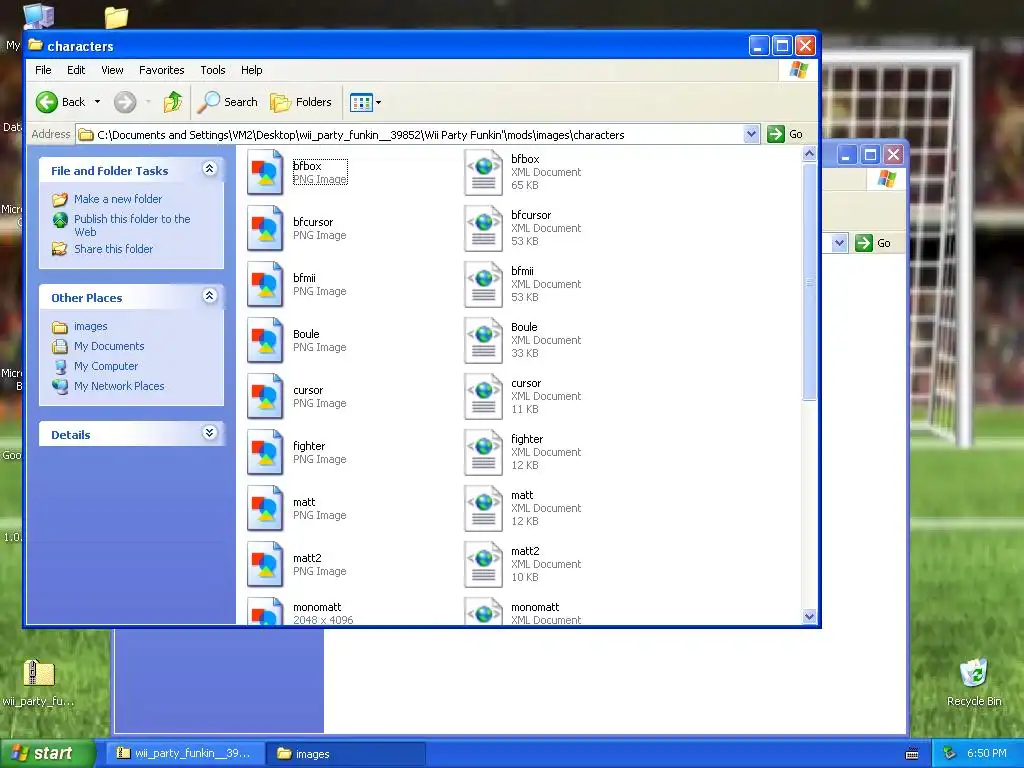Open My Computer from Other Places
The image size is (1024, 768).
point(106,366)
